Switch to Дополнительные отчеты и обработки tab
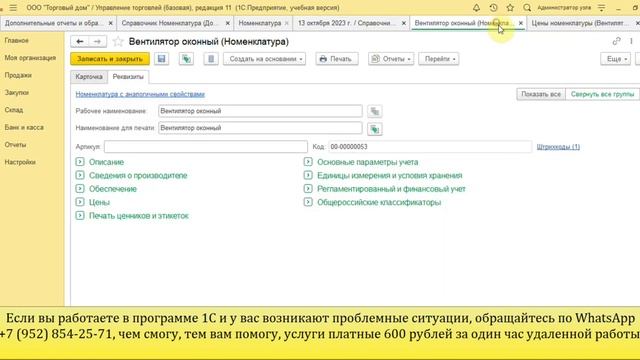The height and width of the screenshot is (360, 640). click(53, 23)
